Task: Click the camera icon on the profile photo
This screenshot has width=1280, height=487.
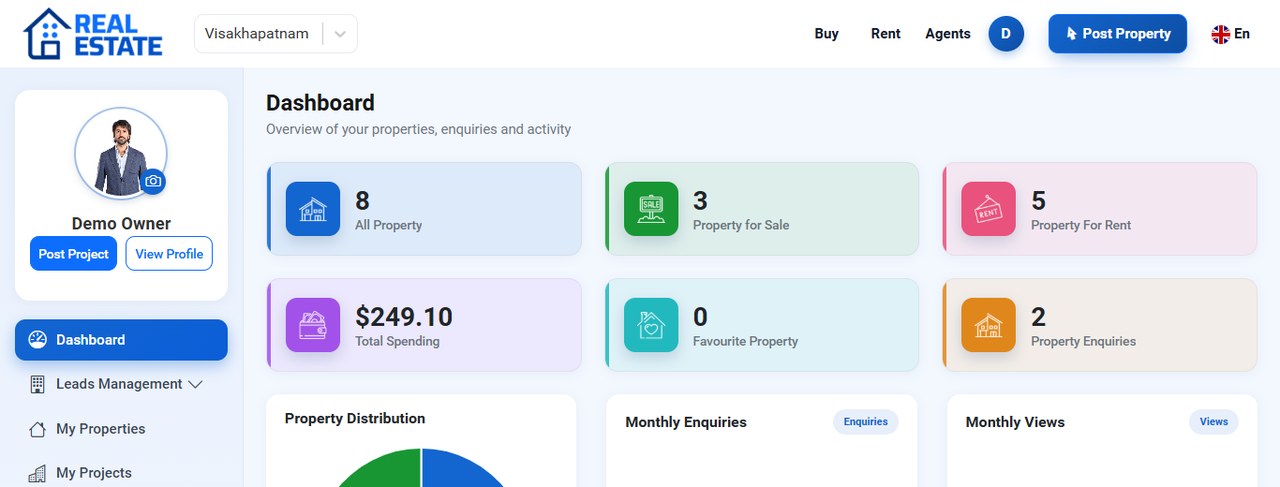Action: click(153, 181)
